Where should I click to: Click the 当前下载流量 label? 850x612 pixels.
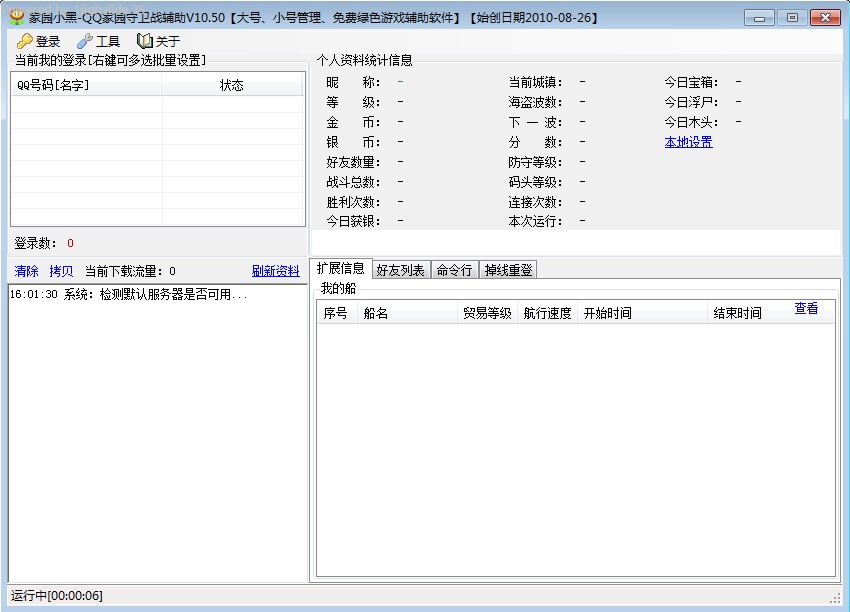coord(125,271)
